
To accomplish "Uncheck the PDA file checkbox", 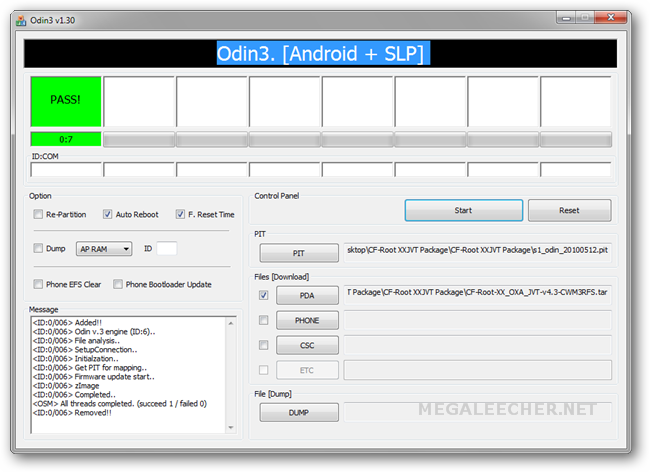I will [x=264, y=295].
